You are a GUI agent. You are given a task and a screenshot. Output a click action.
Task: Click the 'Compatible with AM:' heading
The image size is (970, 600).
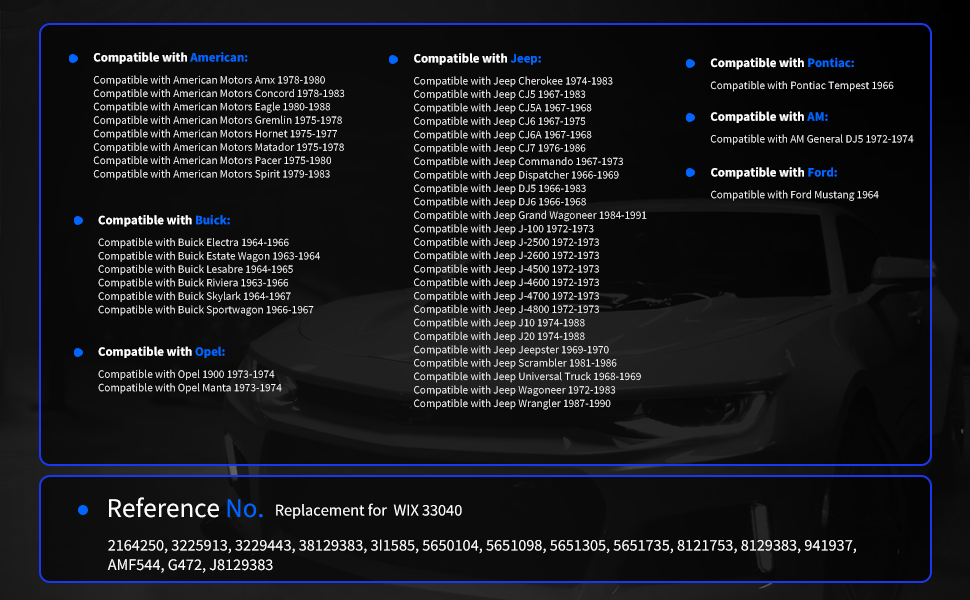[769, 117]
